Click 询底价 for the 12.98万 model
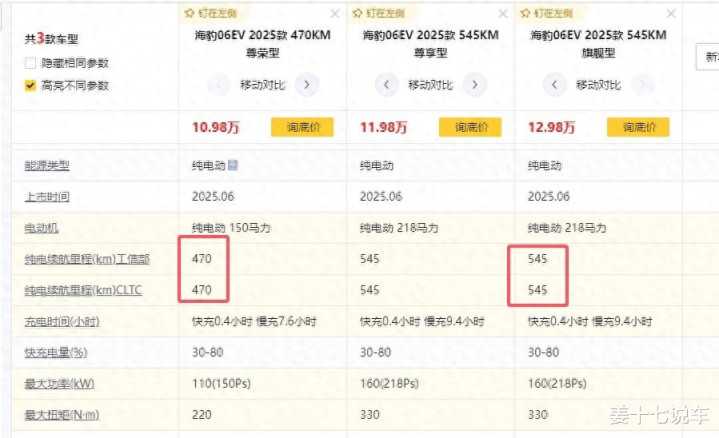The width and height of the screenshot is (719, 438). tap(638, 127)
